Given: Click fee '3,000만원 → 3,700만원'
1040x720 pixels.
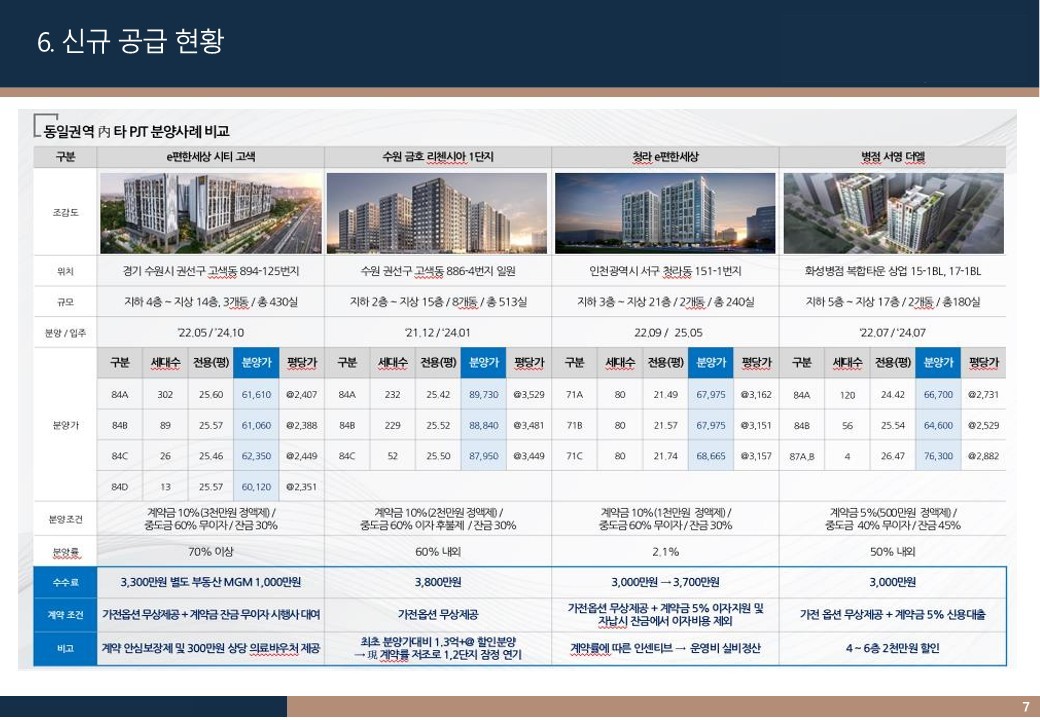Looking at the screenshot, I should (665, 582).
